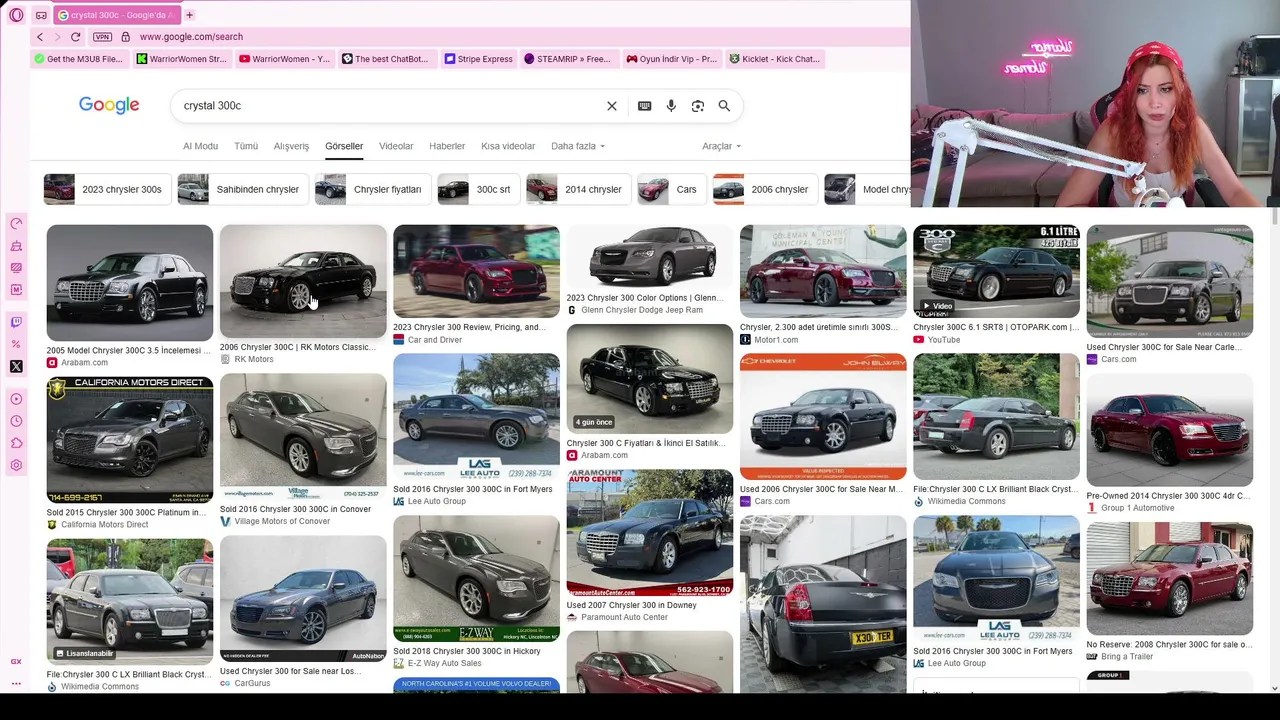Start voice search with microphone
The width and height of the screenshot is (1280, 720).
tap(671, 106)
